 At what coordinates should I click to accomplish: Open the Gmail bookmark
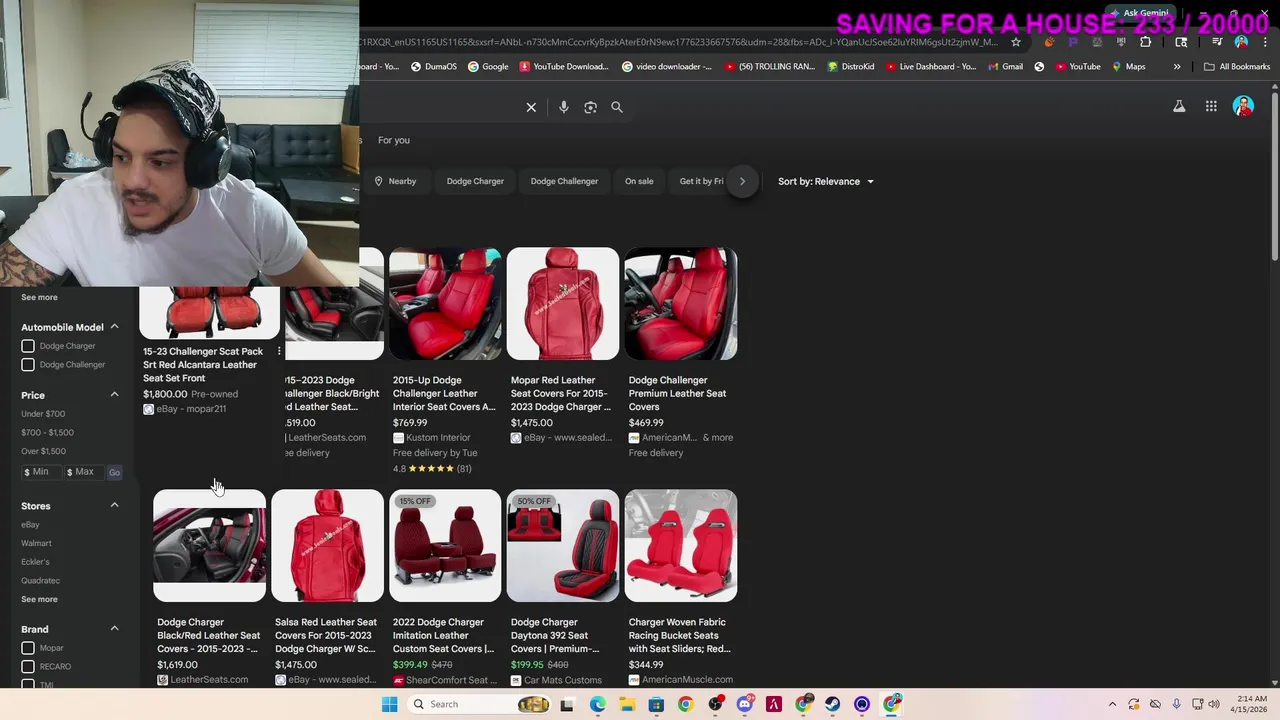1005,67
